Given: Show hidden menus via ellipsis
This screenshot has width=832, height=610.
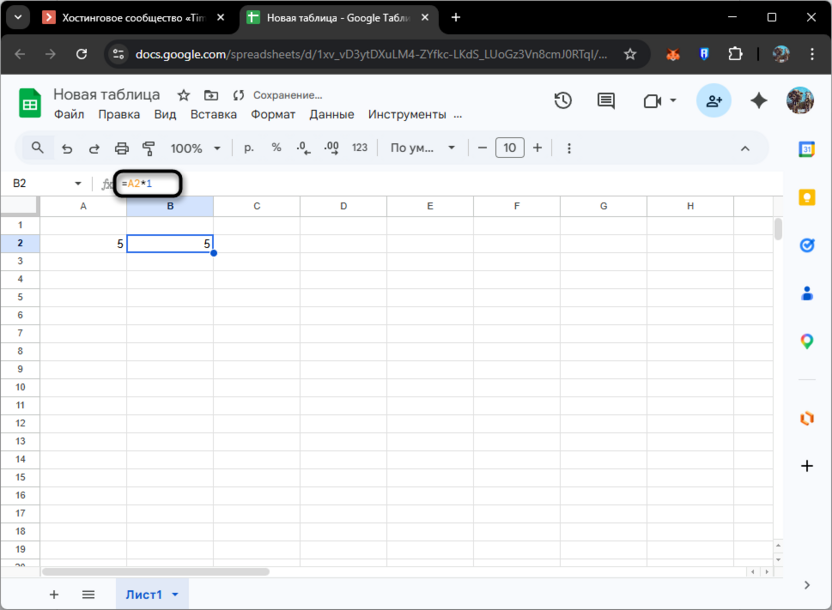Looking at the screenshot, I should (x=458, y=115).
